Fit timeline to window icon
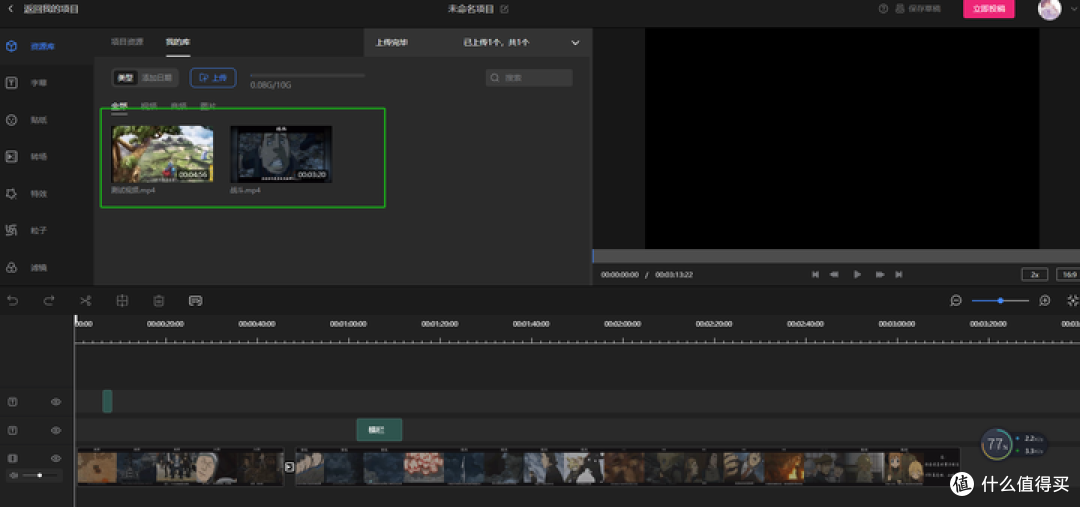 pyautogui.click(x=1072, y=300)
